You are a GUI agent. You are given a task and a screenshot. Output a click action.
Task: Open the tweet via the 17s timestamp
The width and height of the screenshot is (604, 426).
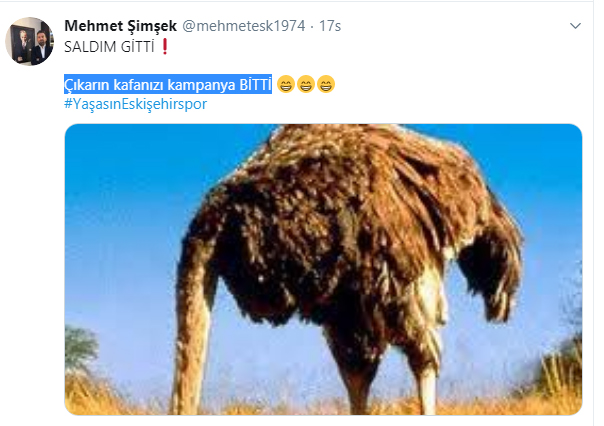[330, 26]
